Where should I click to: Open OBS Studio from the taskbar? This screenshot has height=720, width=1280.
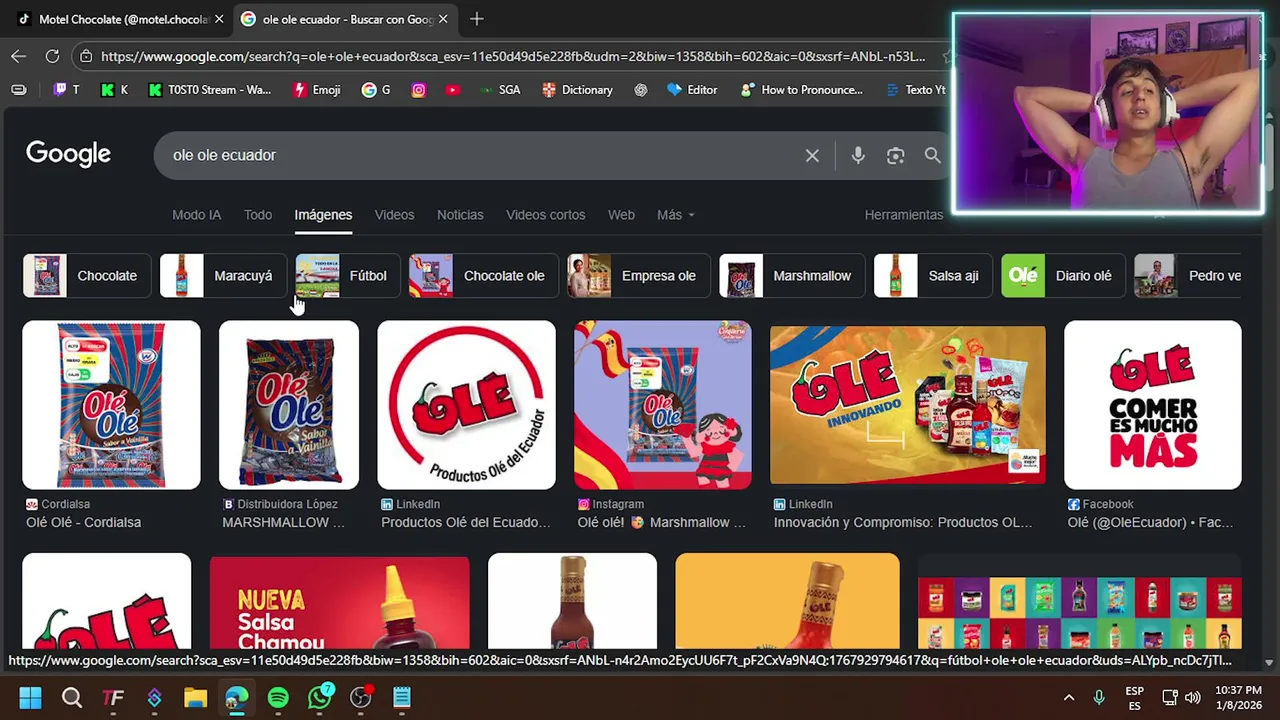pos(361,697)
